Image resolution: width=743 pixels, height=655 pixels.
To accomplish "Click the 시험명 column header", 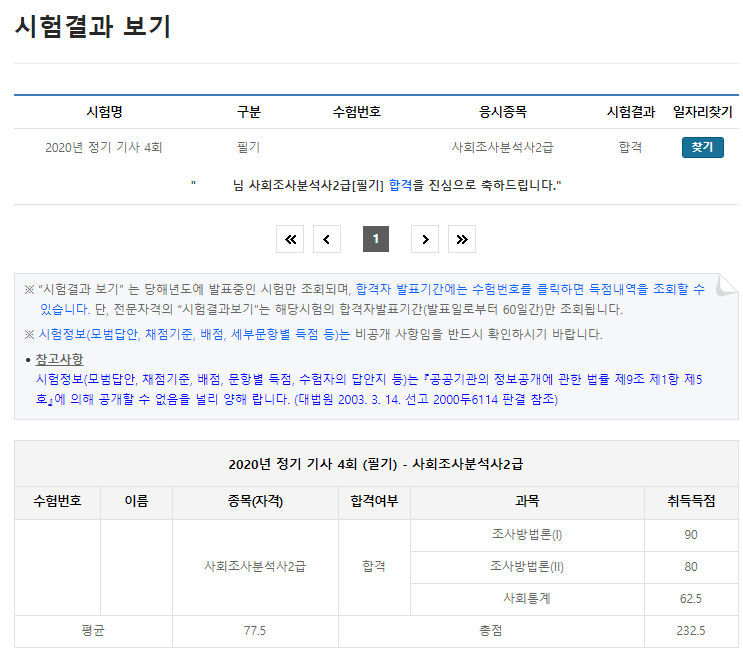I will click(104, 112).
